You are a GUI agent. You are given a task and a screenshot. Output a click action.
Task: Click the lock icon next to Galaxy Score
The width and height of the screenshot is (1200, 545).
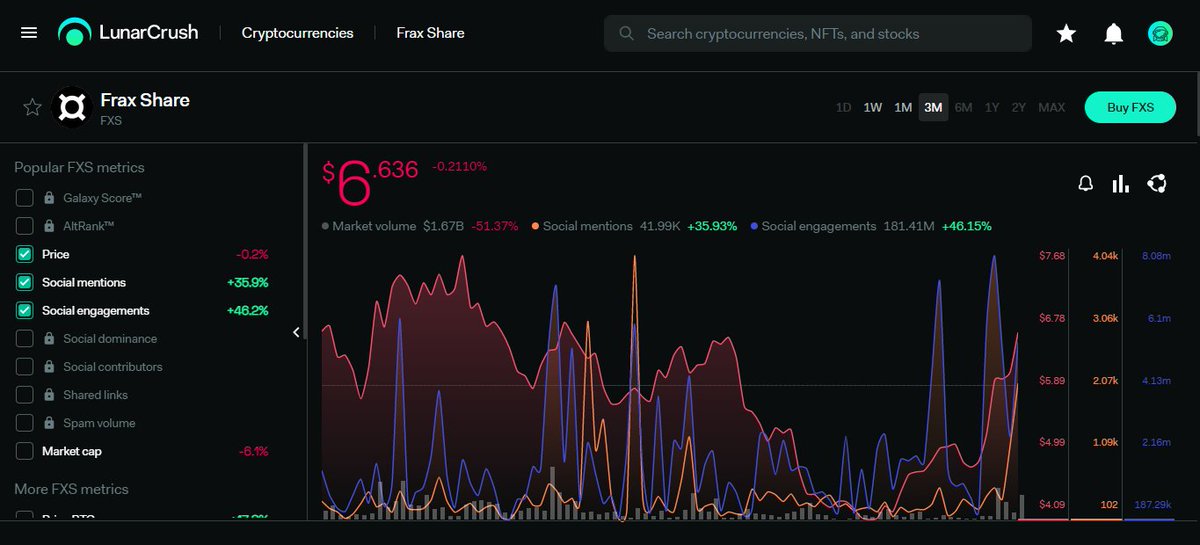tap(49, 198)
